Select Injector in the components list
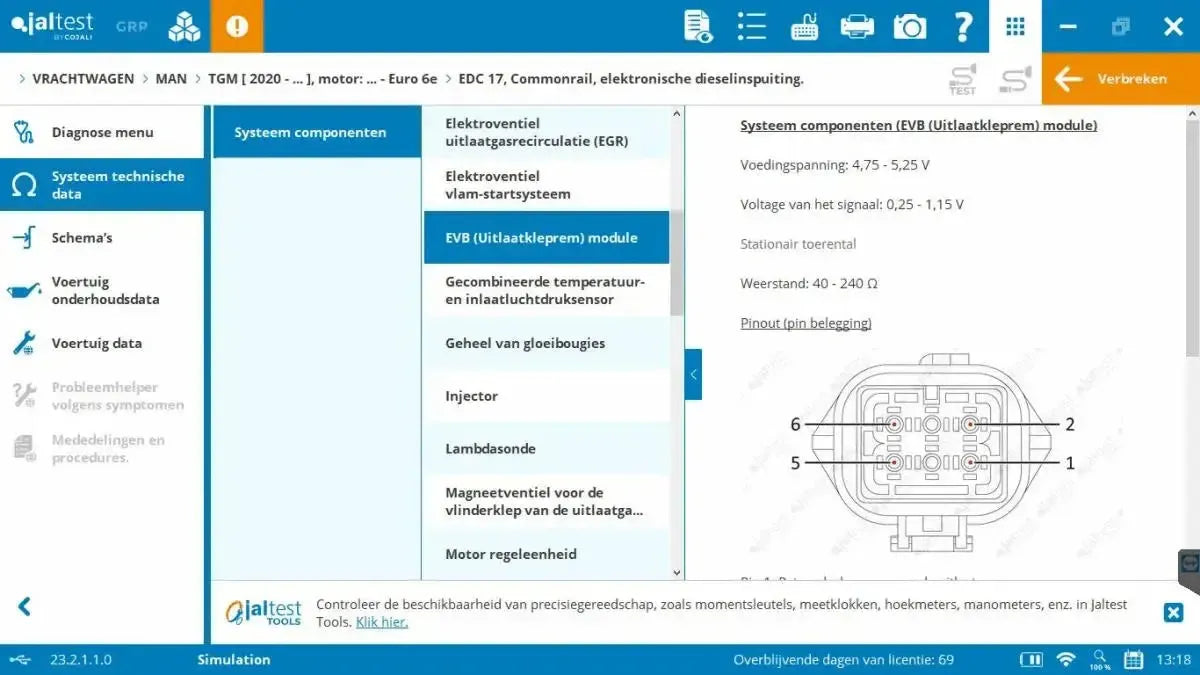The width and height of the screenshot is (1200, 675). (470, 396)
